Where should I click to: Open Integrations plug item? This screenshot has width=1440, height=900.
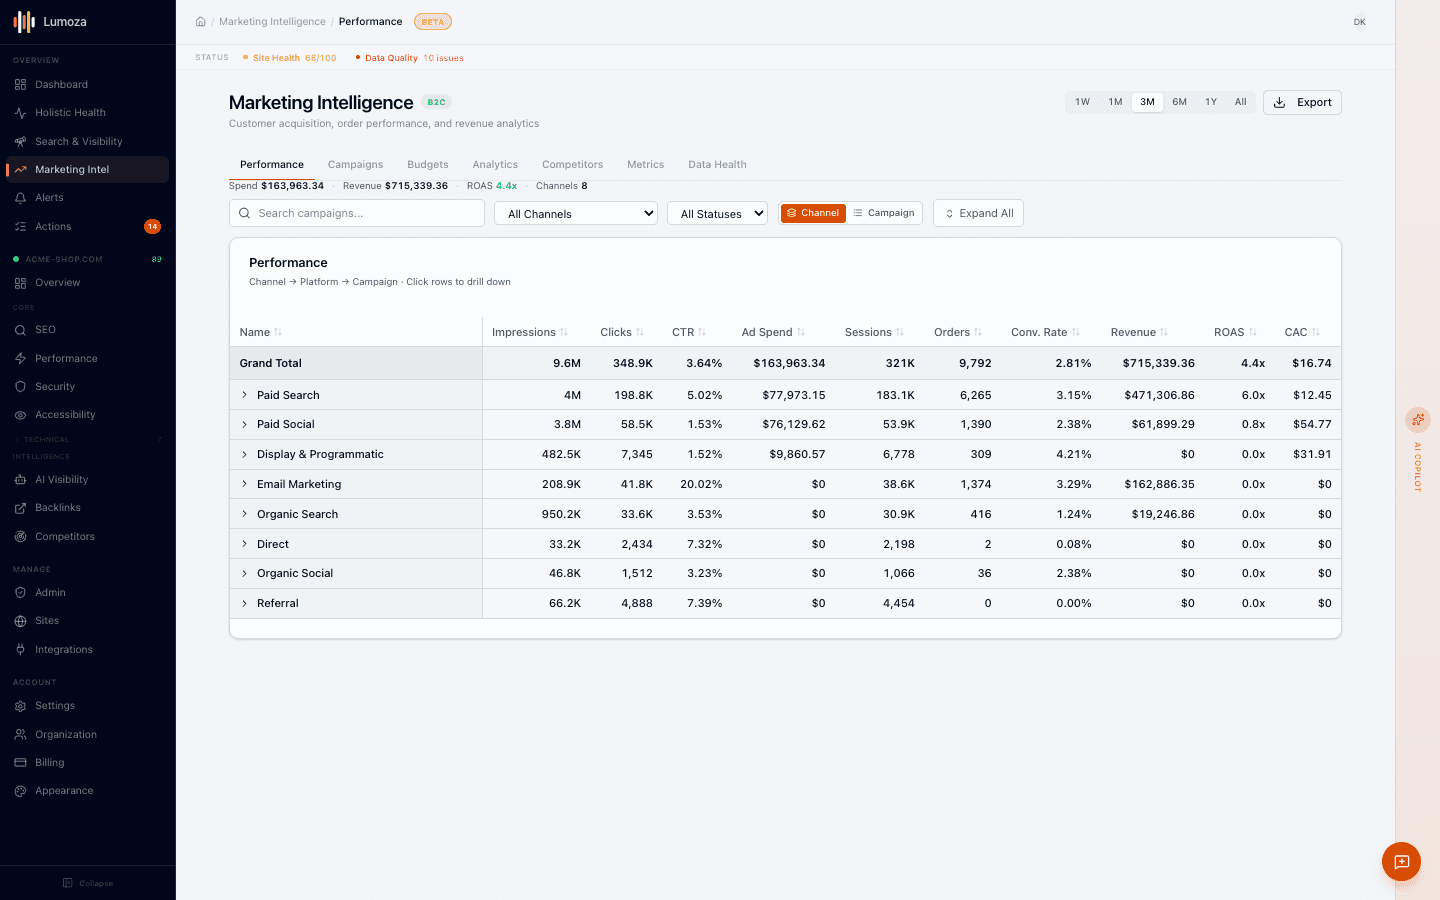click(x=87, y=649)
